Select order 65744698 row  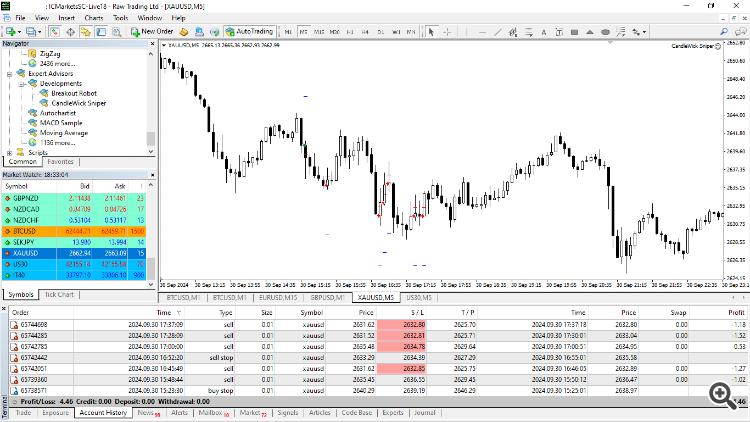point(378,324)
